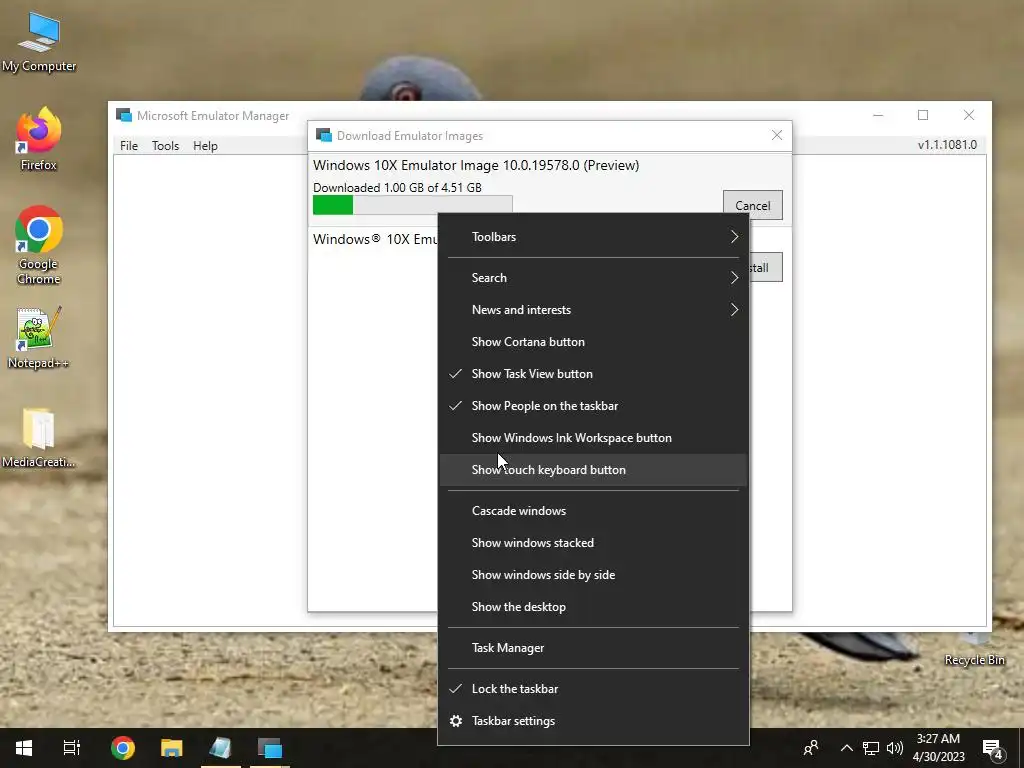Select second Windows 10X Emu list entry
The height and width of the screenshot is (768, 1024).
click(x=375, y=239)
